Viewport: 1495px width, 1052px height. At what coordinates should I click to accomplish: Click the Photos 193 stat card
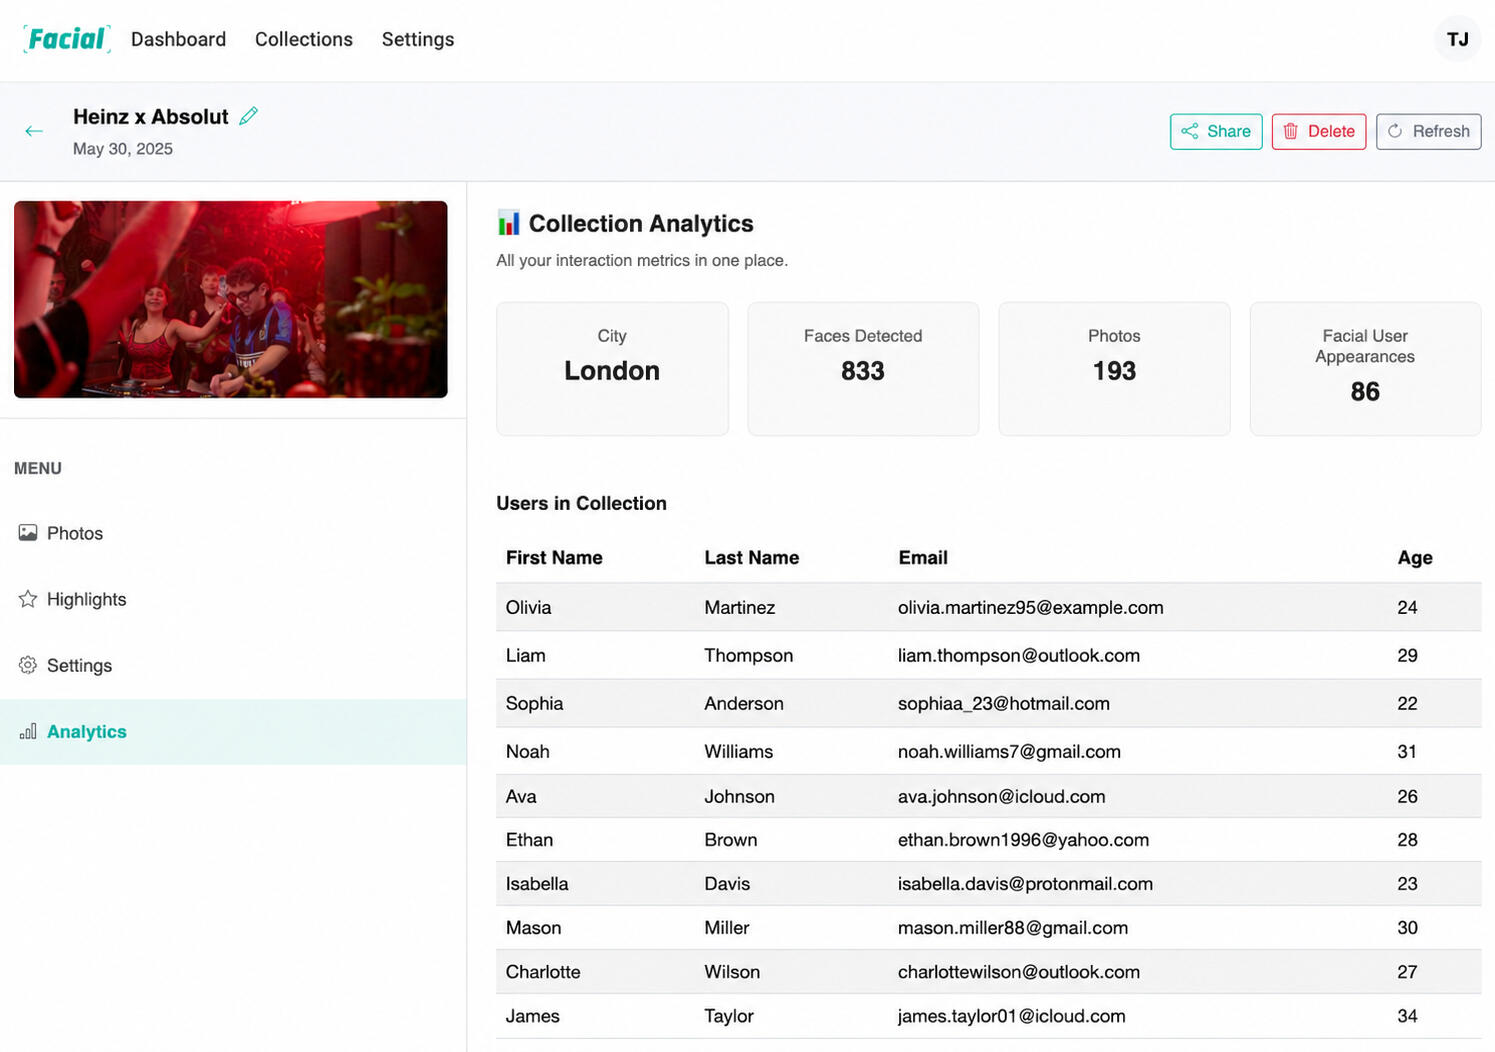click(1114, 369)
